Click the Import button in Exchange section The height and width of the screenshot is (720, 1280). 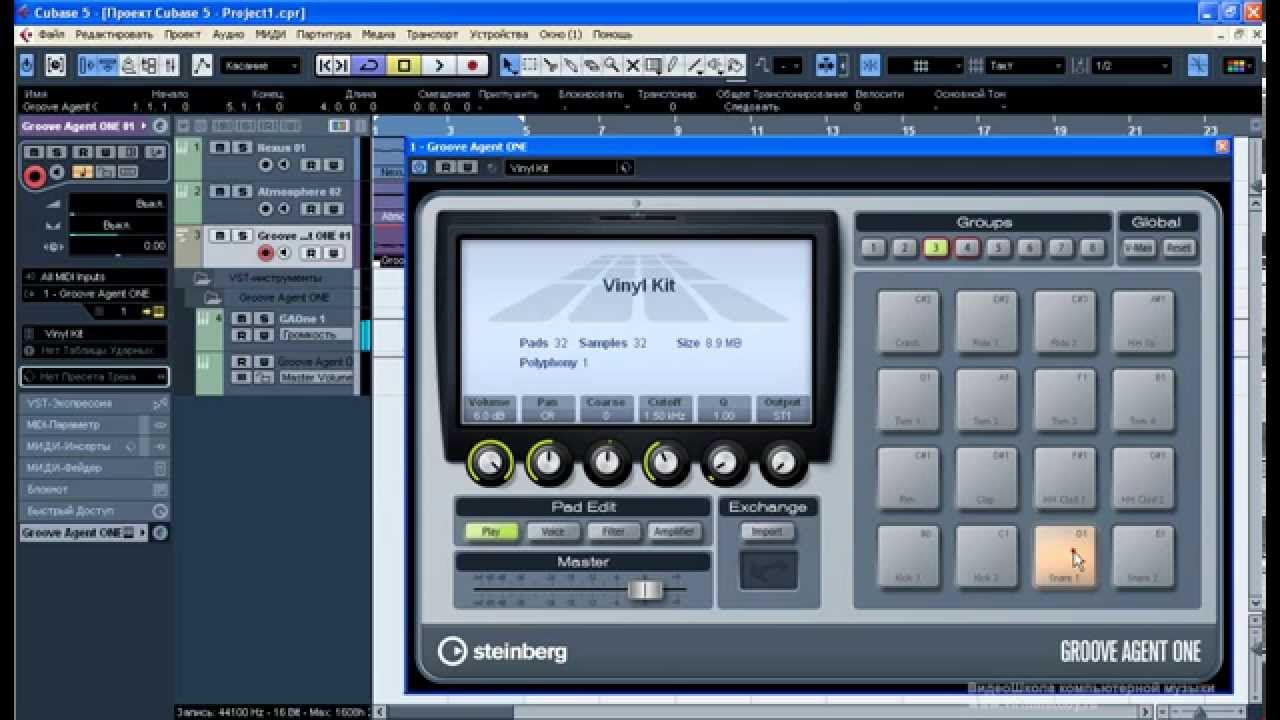tap(768, 532)
